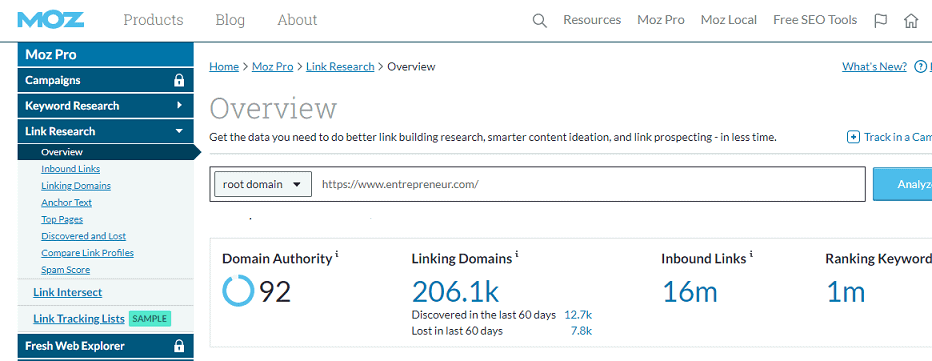Open Moz Pro in the top navigation
Viewport: 932px width, 361px height.
coord(661,20)
